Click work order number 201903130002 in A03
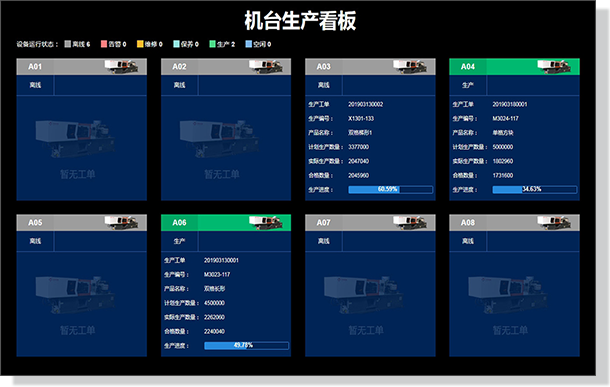Screen dimensions: 610x387 pos(365,104)
